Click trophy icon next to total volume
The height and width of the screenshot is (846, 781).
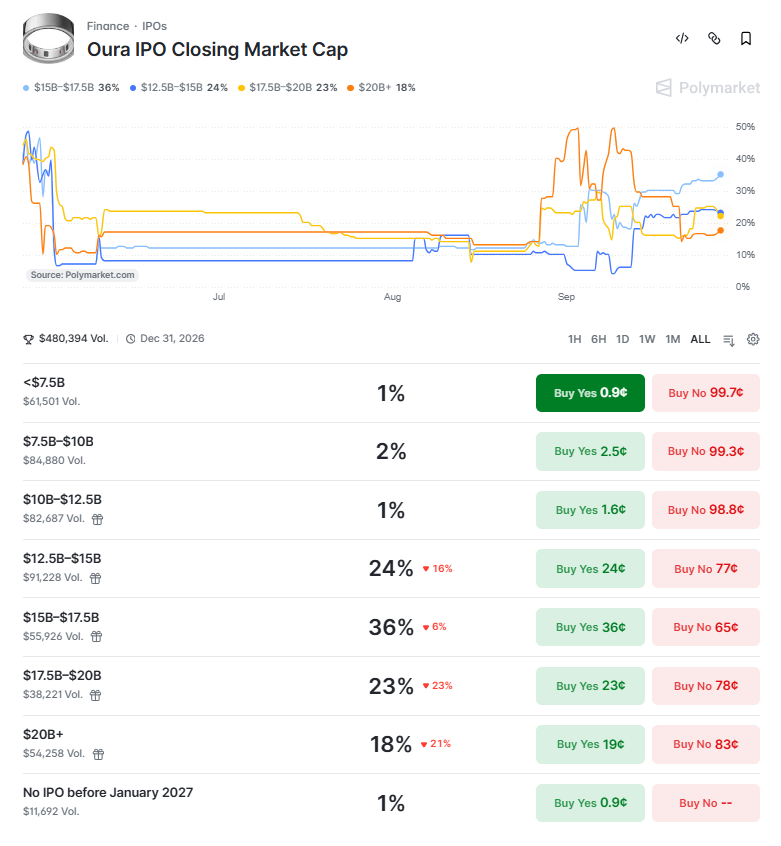pos(28,339)
